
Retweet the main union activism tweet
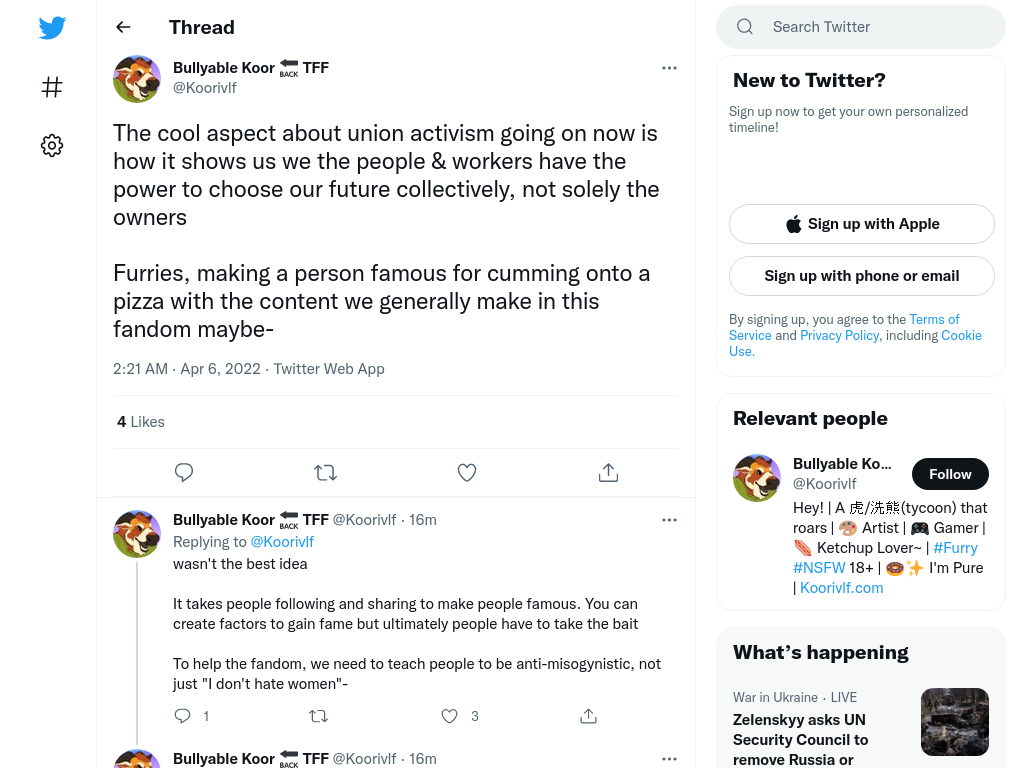pos(325,472)
